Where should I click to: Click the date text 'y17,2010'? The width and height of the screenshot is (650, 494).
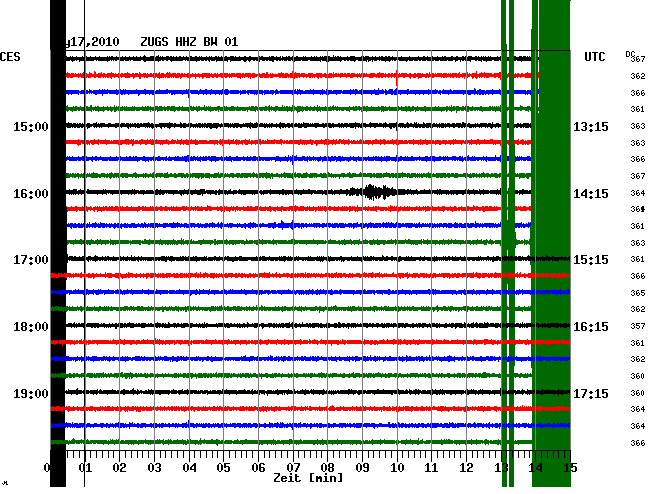coord(92,42)
